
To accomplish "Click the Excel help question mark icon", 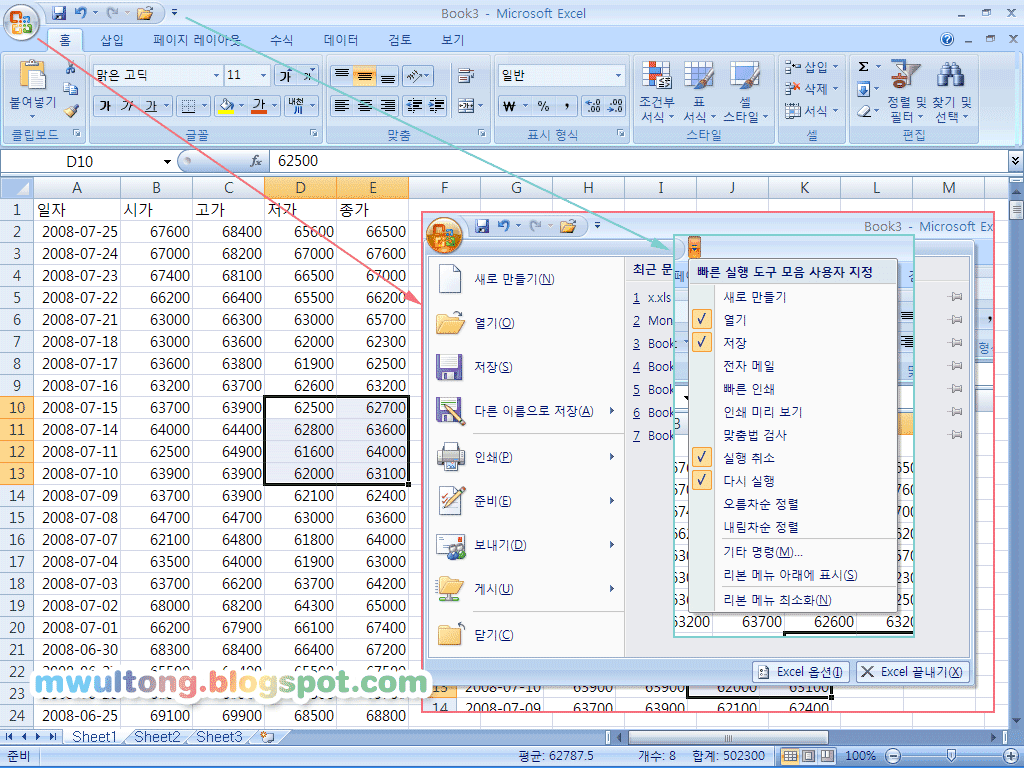I will 947,39.
